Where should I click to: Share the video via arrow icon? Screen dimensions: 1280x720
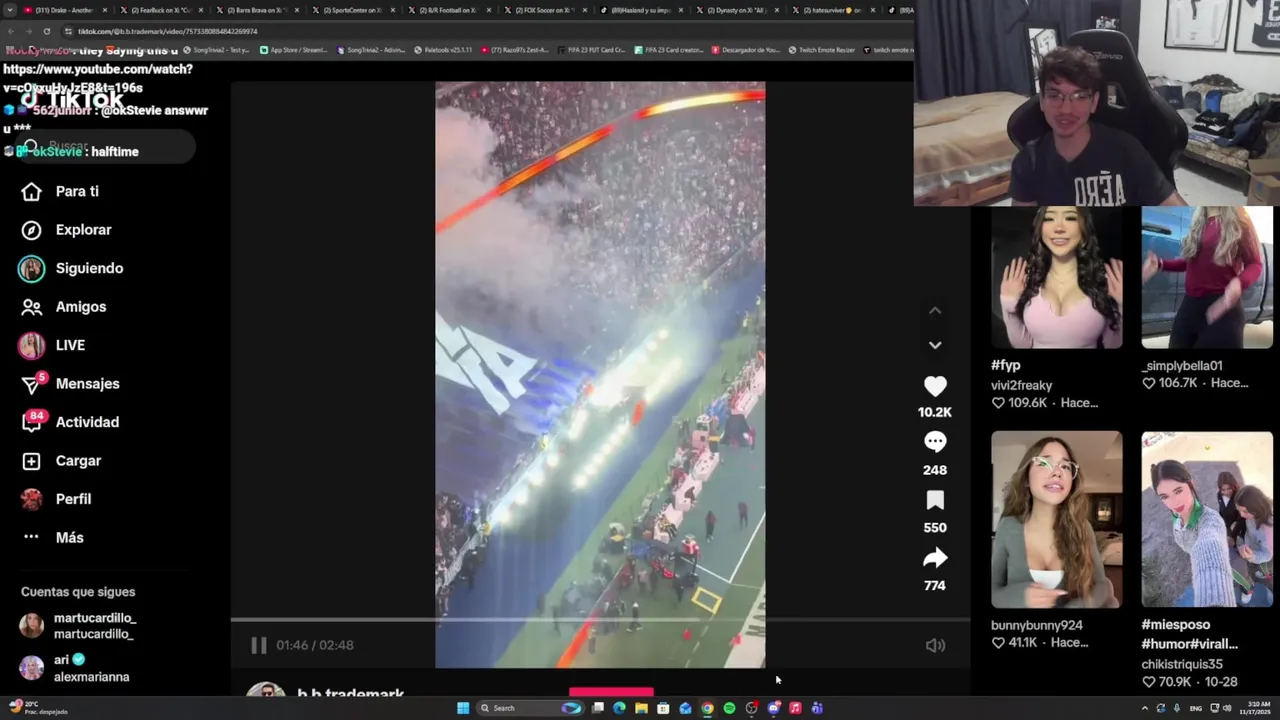(x=935, y=558)
